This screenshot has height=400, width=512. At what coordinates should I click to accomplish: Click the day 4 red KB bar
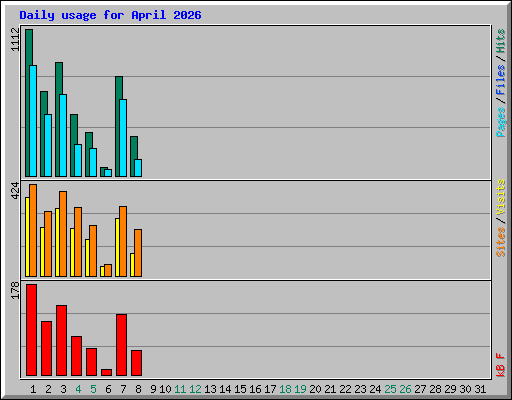pyautogui.click(x=76, y=356)
